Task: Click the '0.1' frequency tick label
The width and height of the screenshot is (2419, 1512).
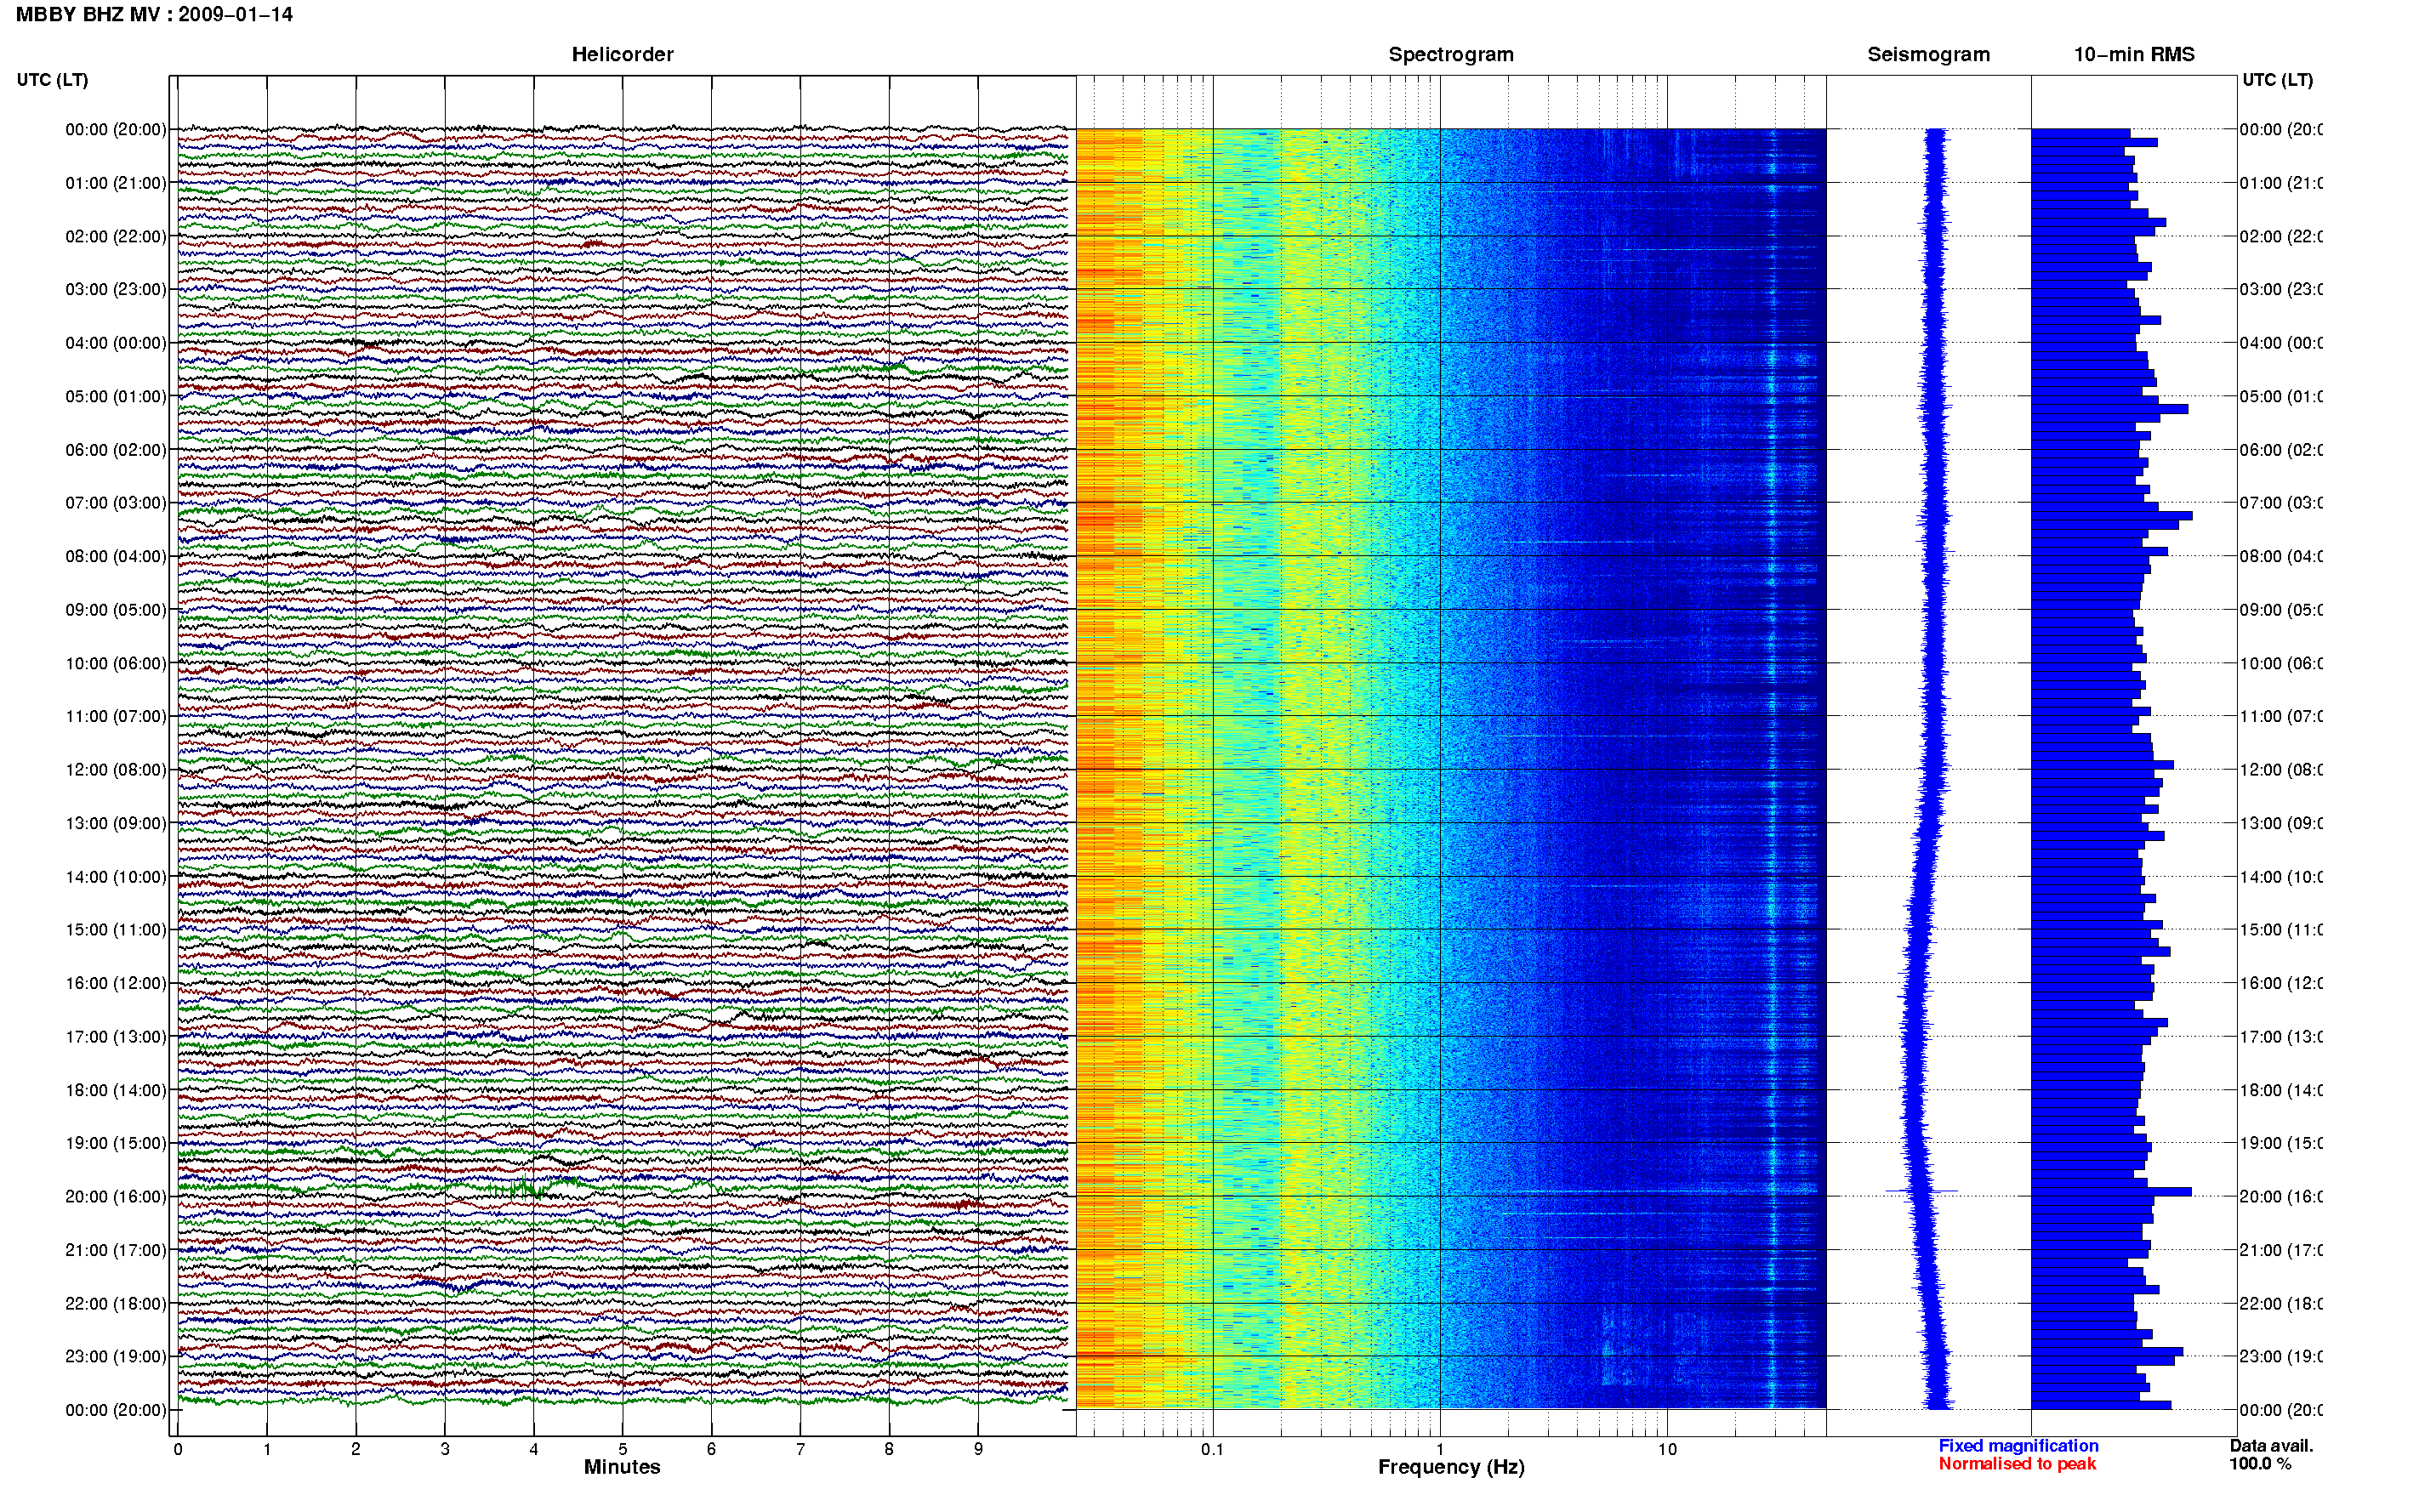Action: pyautogui.click(x=1212, y=1449)
